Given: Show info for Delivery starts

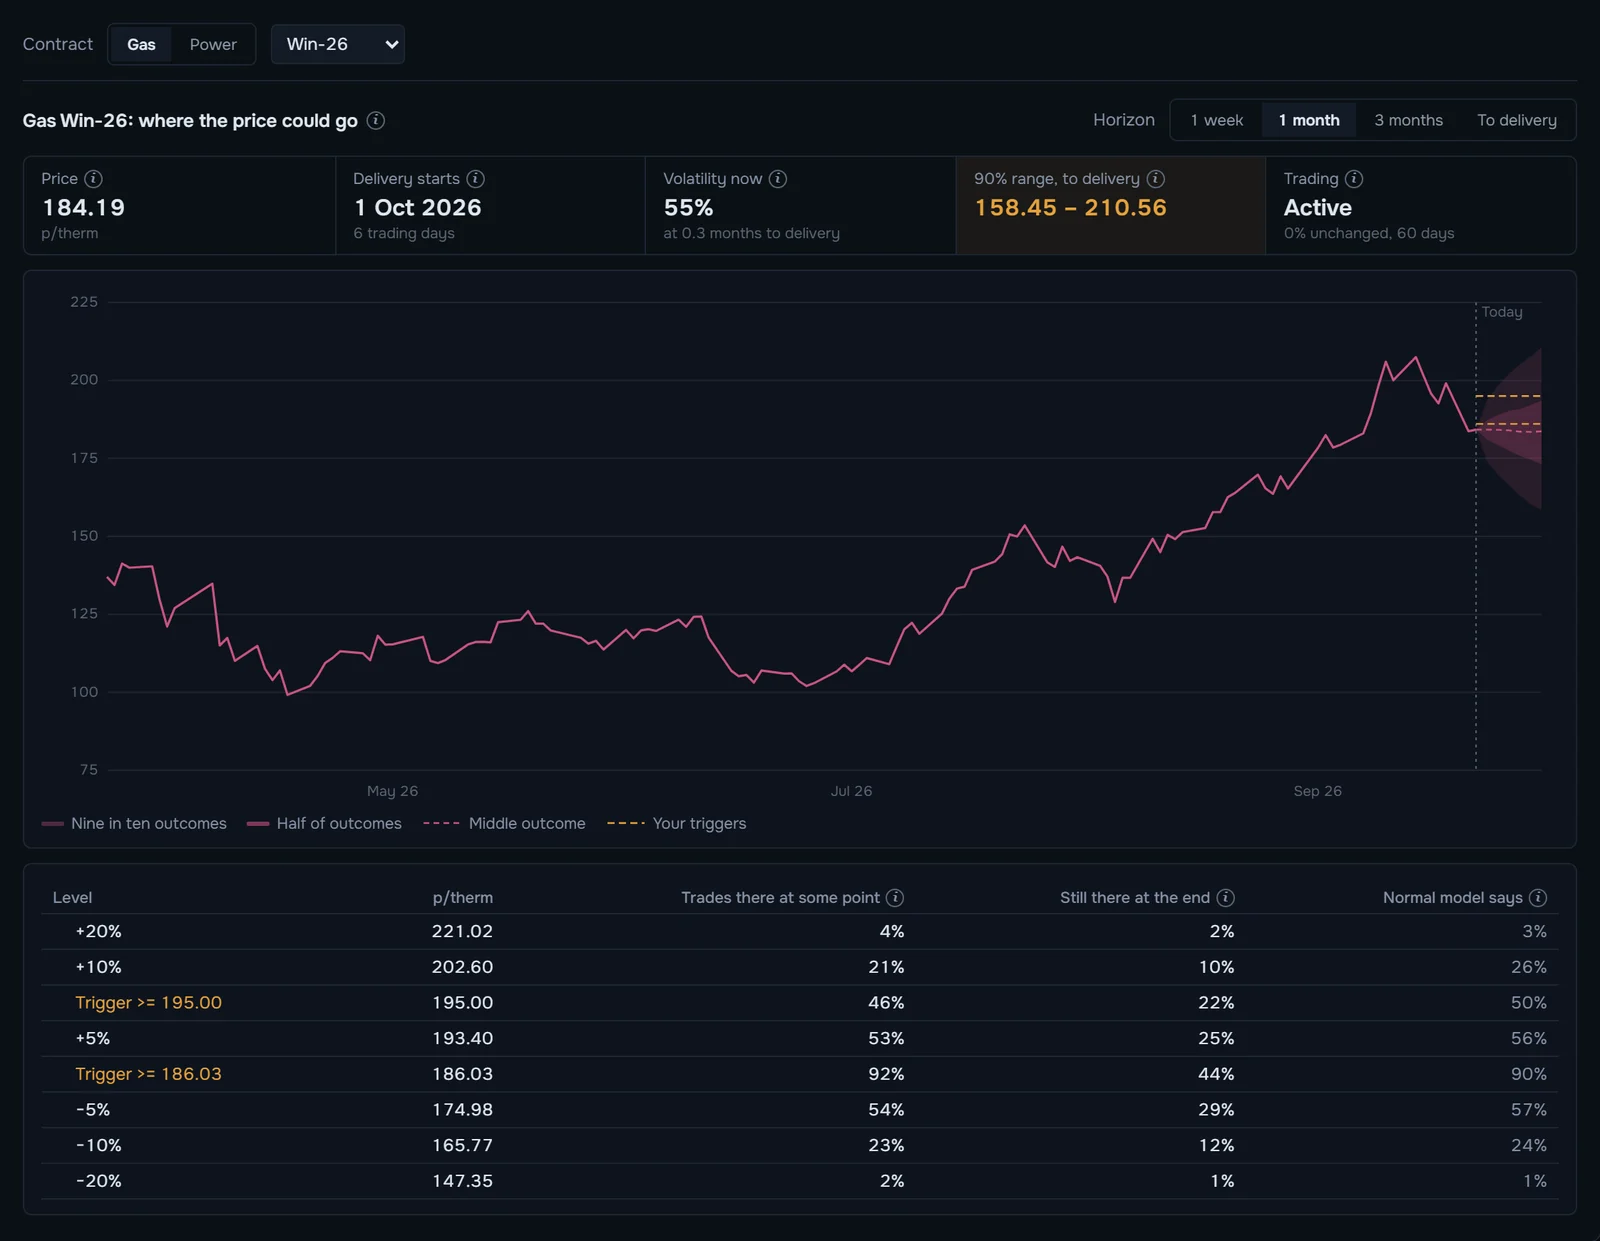Looking at the screenshot, I should pos(476,179).
